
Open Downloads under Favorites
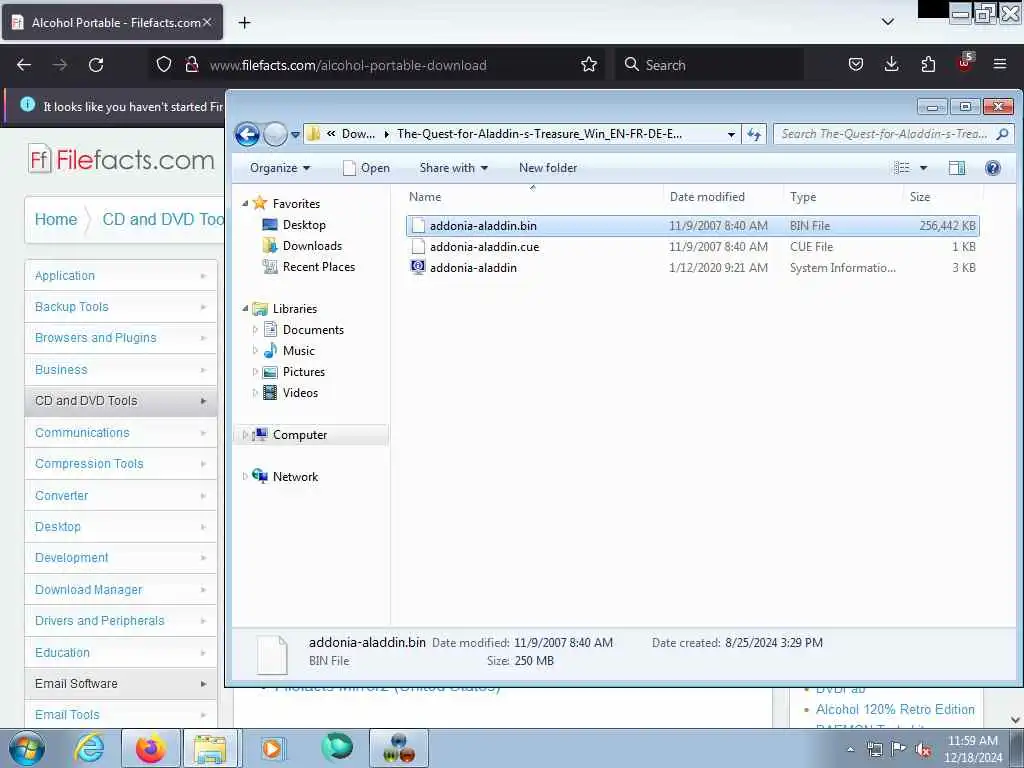tap(312, 246)
